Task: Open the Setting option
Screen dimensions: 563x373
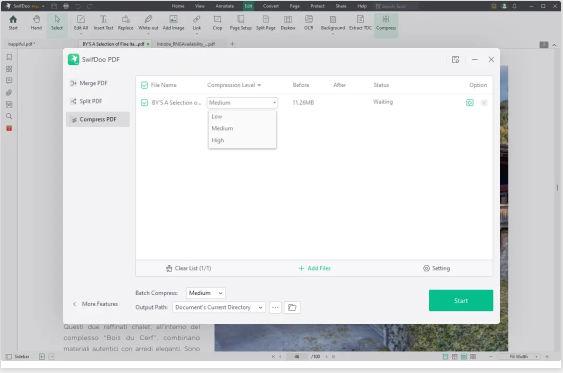Action: 437,268
